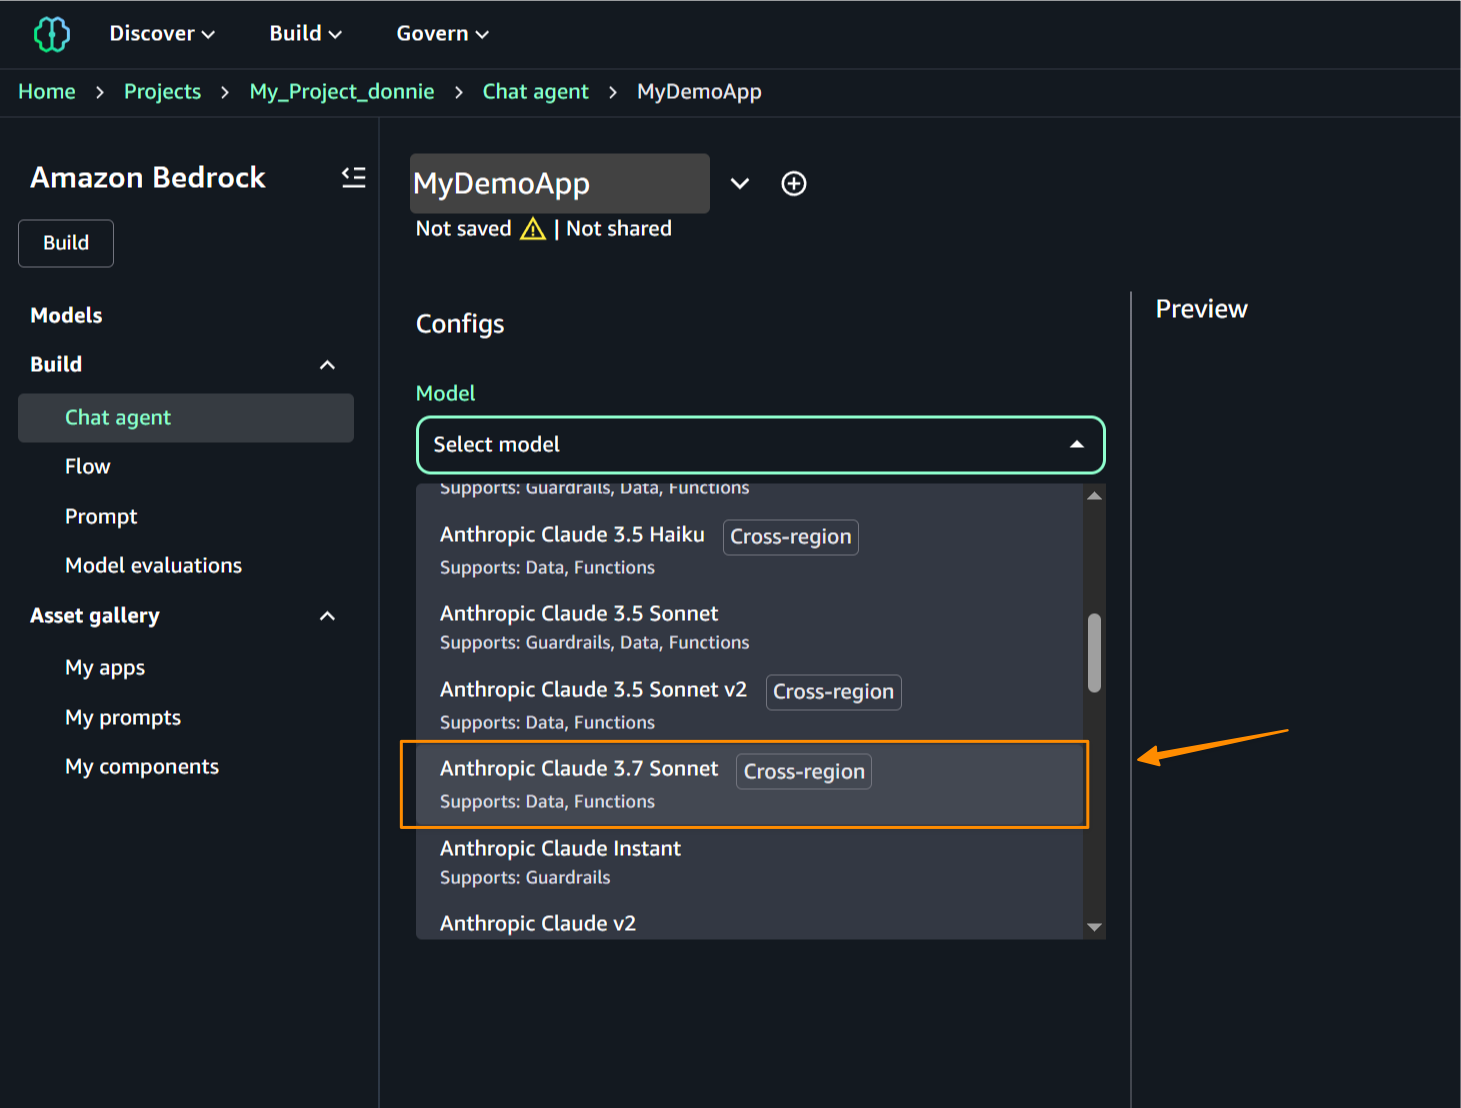This screenshot has width=1461, height=1108.
Task: Open the Discover menu
Action: point(162,34)
